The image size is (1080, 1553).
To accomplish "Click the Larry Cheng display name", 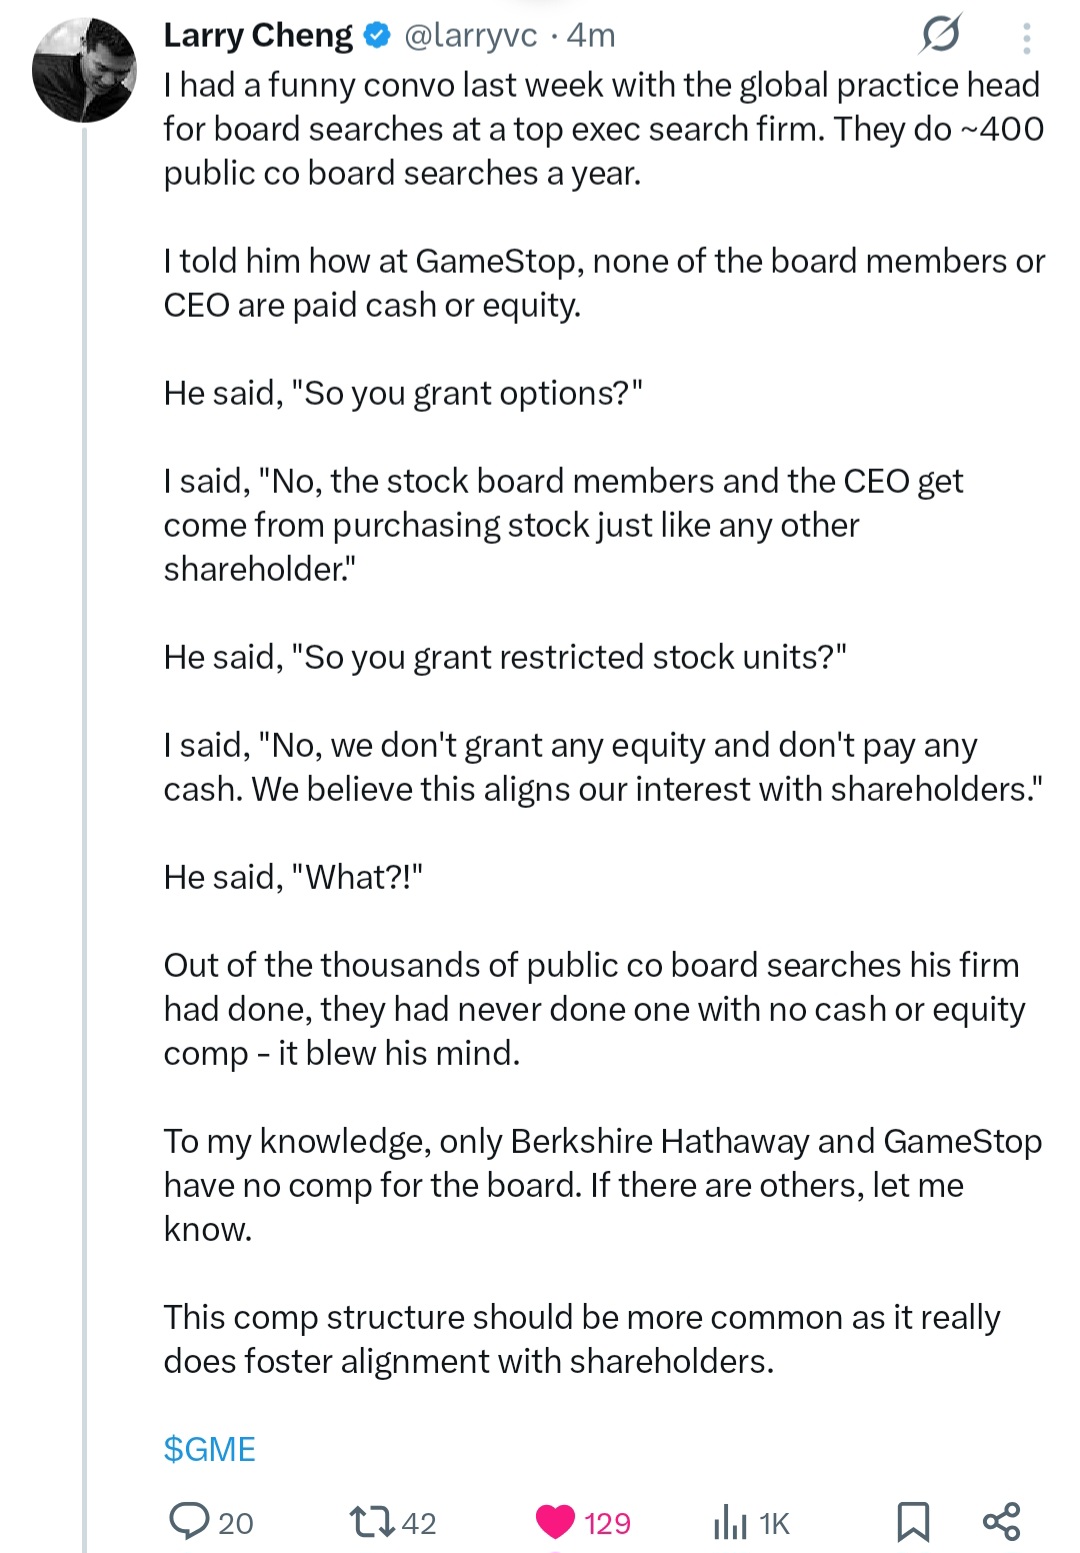I will (x=257, y=36).
